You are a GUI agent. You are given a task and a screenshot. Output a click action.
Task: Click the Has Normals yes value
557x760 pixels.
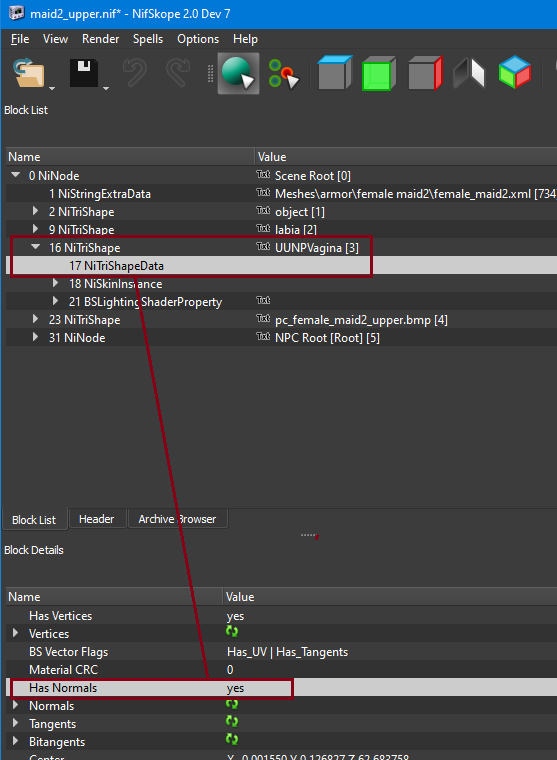point(235,688)
